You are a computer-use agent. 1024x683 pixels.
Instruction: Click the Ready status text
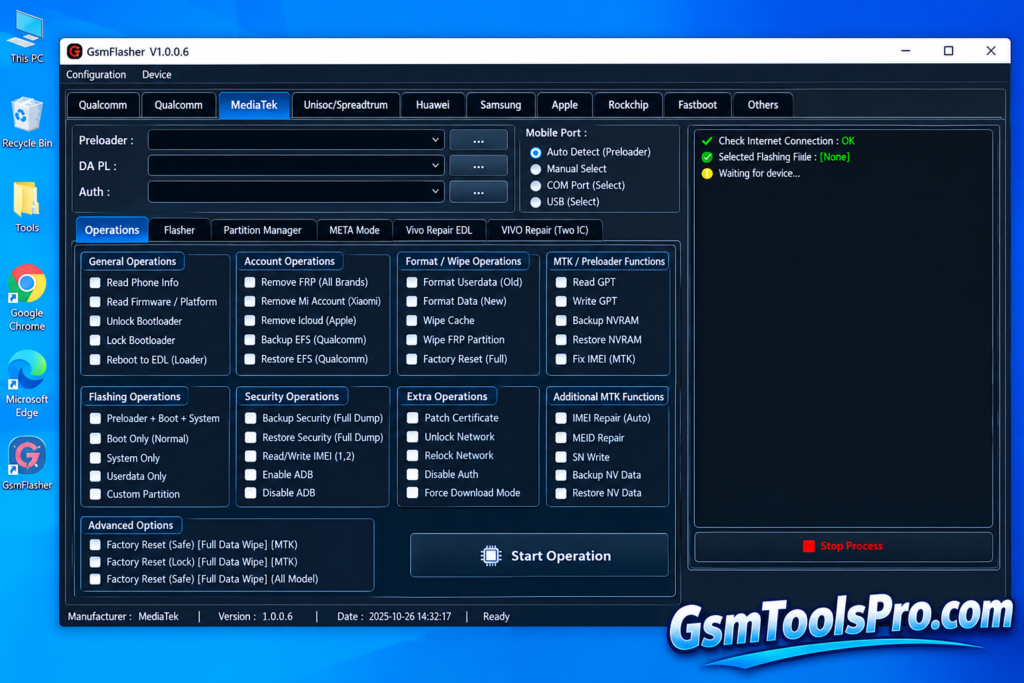click(x=496, y=616)
